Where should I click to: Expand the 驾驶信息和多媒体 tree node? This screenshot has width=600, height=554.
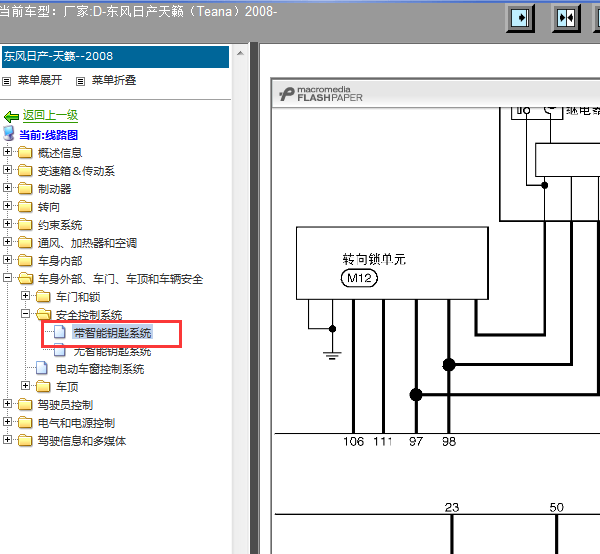click(x=7, y=439)
